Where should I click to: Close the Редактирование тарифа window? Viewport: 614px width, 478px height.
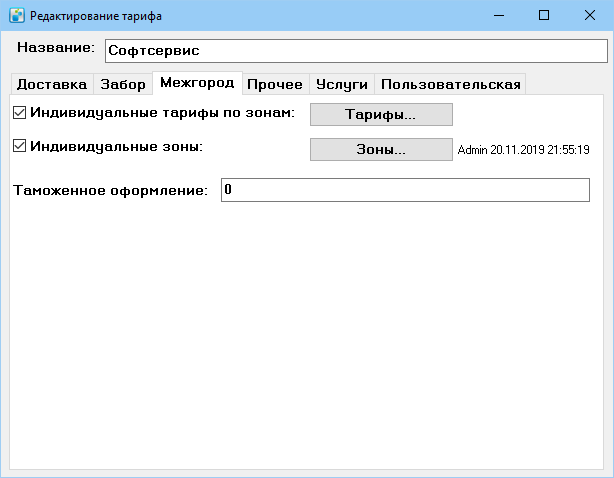(x=590, y=16)
